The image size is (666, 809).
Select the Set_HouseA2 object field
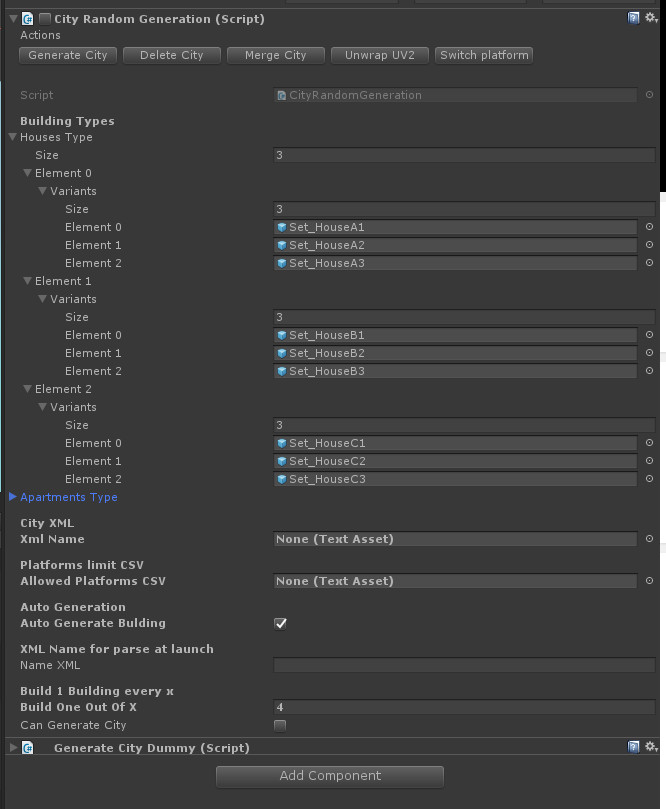pyautogui.click(x=456, y=245)
